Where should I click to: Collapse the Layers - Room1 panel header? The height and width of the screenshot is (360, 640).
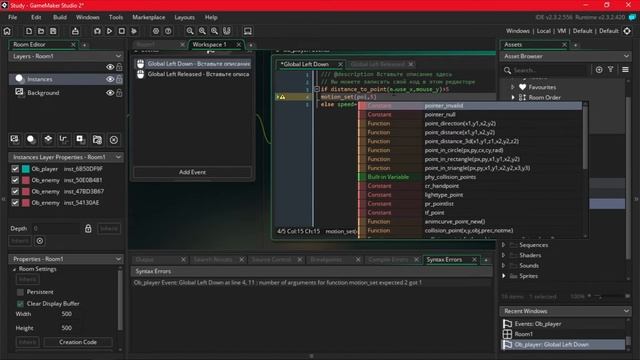tap(118, 56)
